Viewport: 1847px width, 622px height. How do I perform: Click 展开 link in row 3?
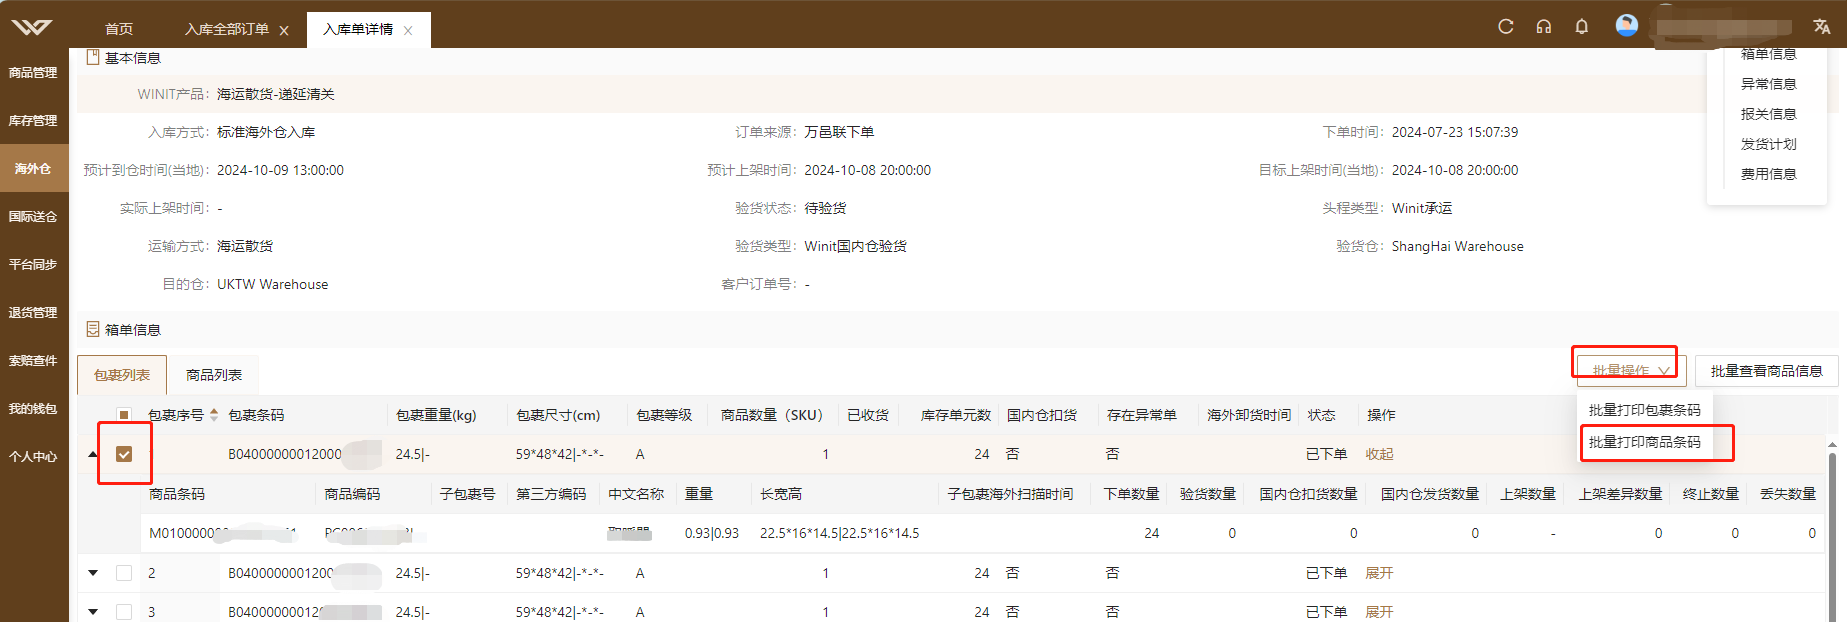(1379, 612)
